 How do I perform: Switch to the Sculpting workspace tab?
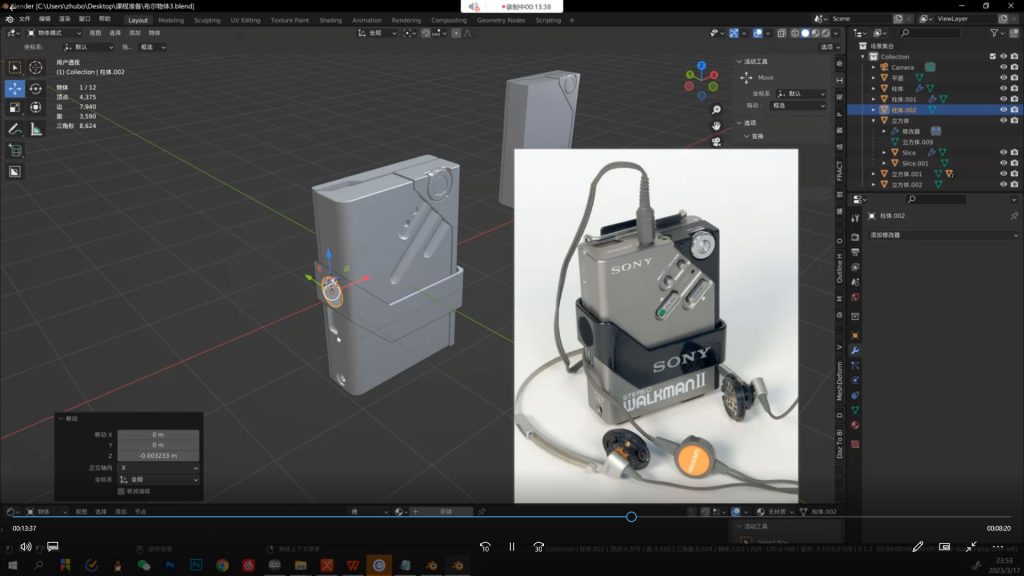207,20
